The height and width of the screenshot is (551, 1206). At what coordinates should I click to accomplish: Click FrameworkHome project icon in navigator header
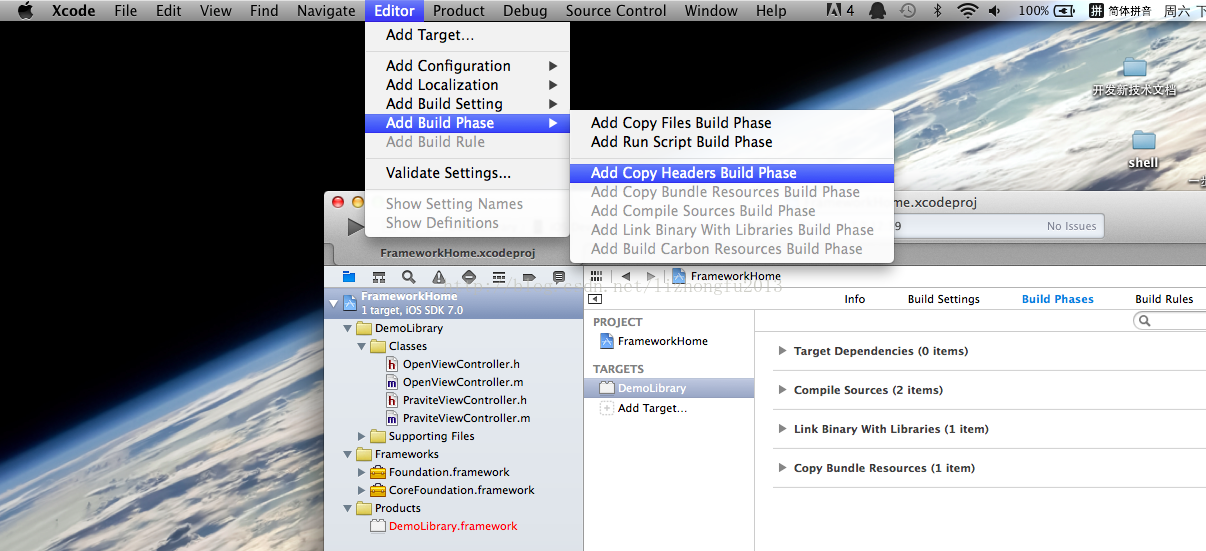coord(349,303)
